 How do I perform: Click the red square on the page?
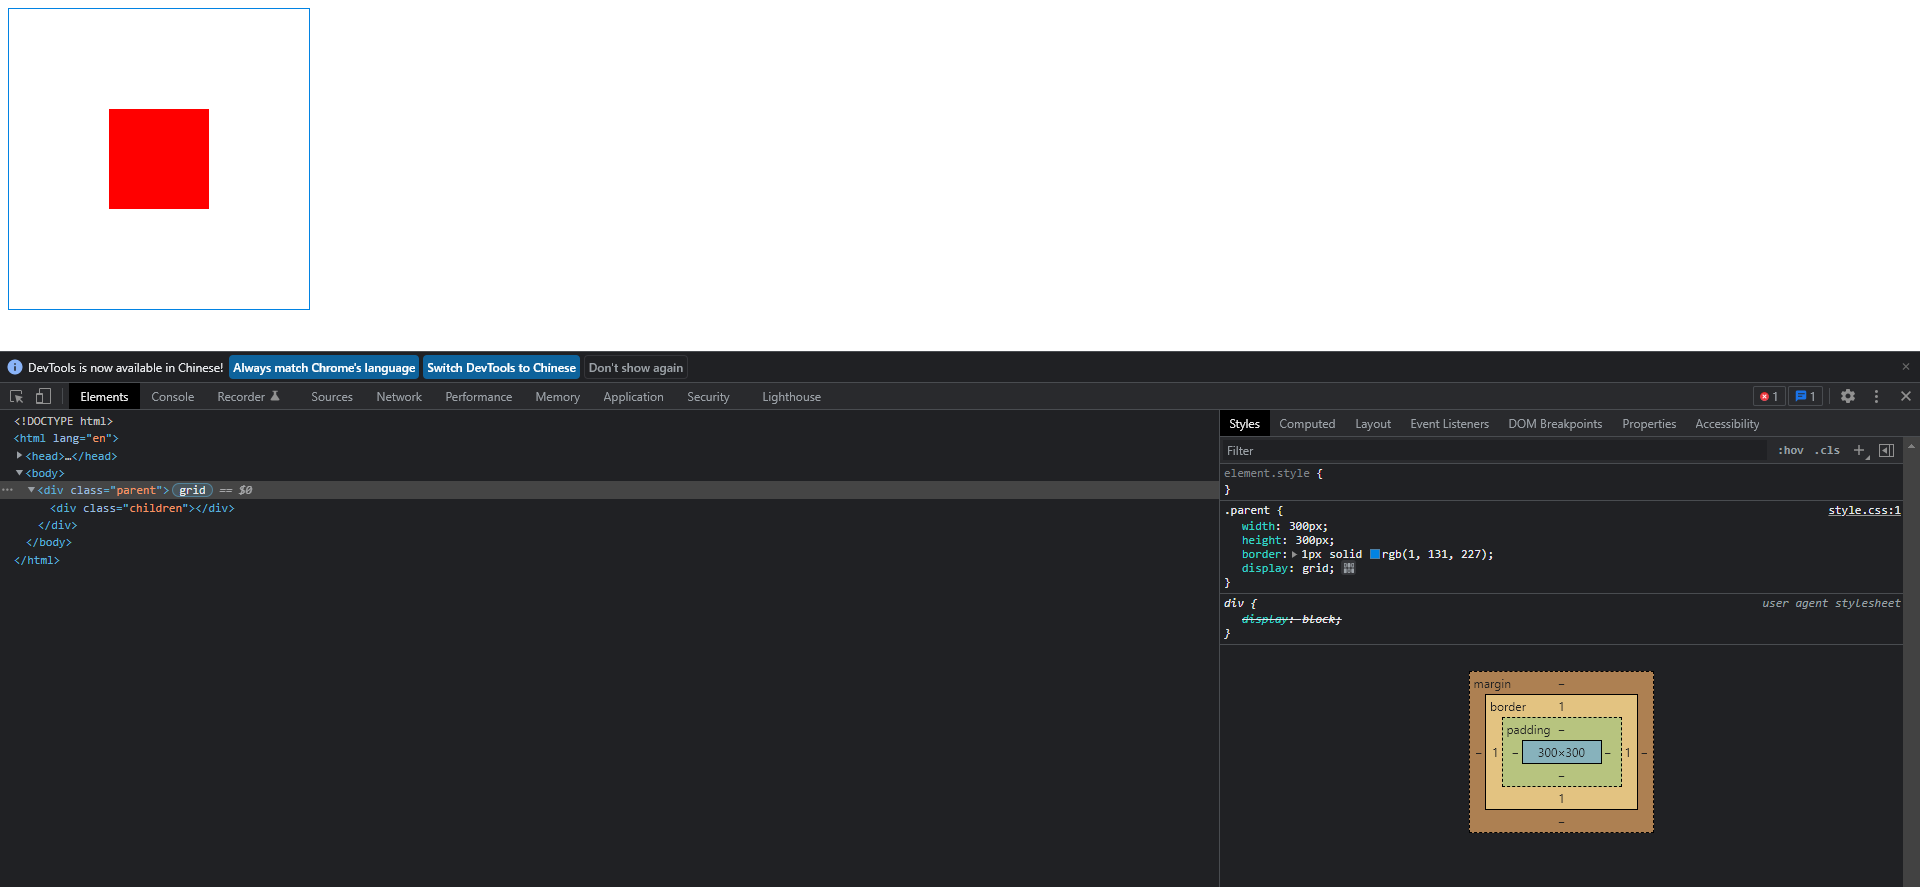point(159,159)
